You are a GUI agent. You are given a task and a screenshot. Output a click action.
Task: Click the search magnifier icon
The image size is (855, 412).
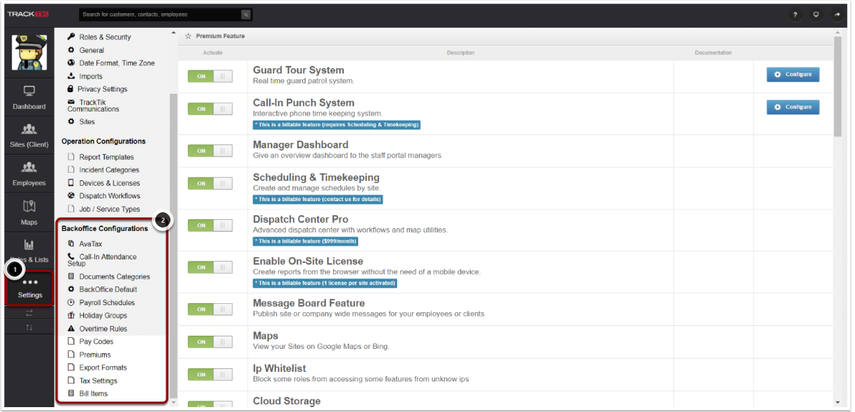tap(246, 15)
